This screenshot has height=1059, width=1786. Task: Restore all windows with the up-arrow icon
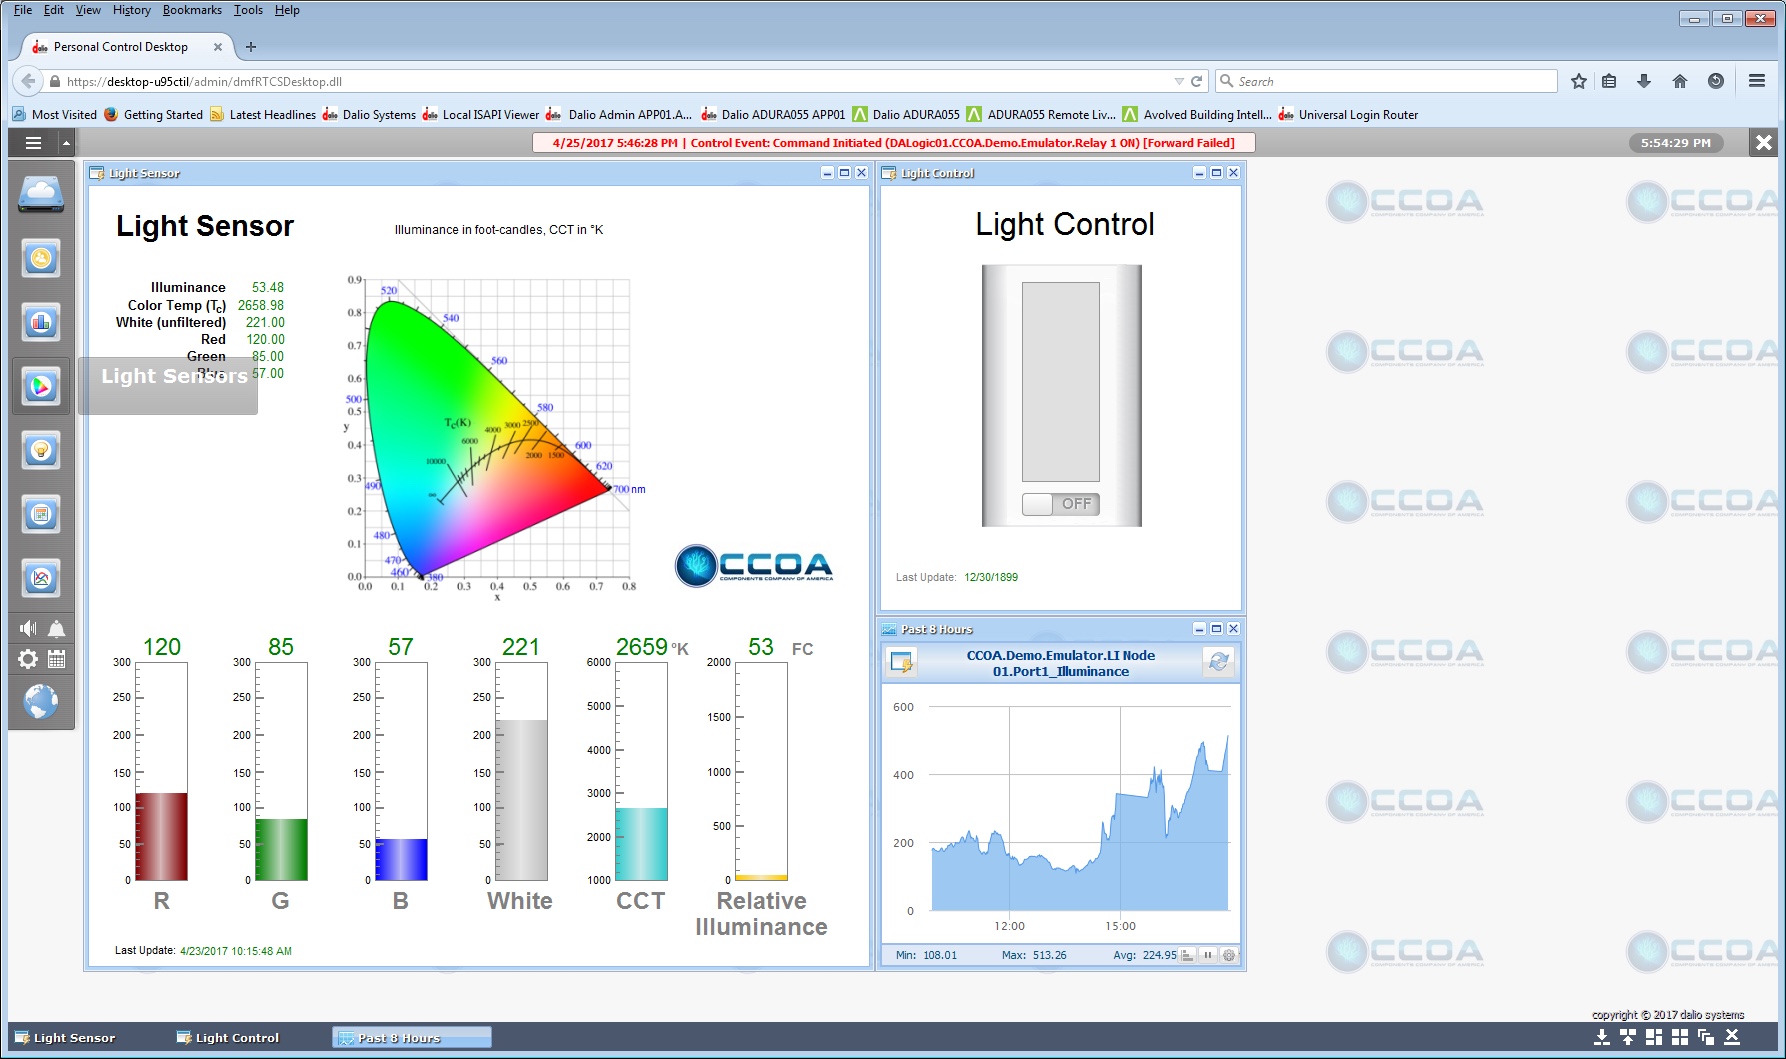1628,1037
